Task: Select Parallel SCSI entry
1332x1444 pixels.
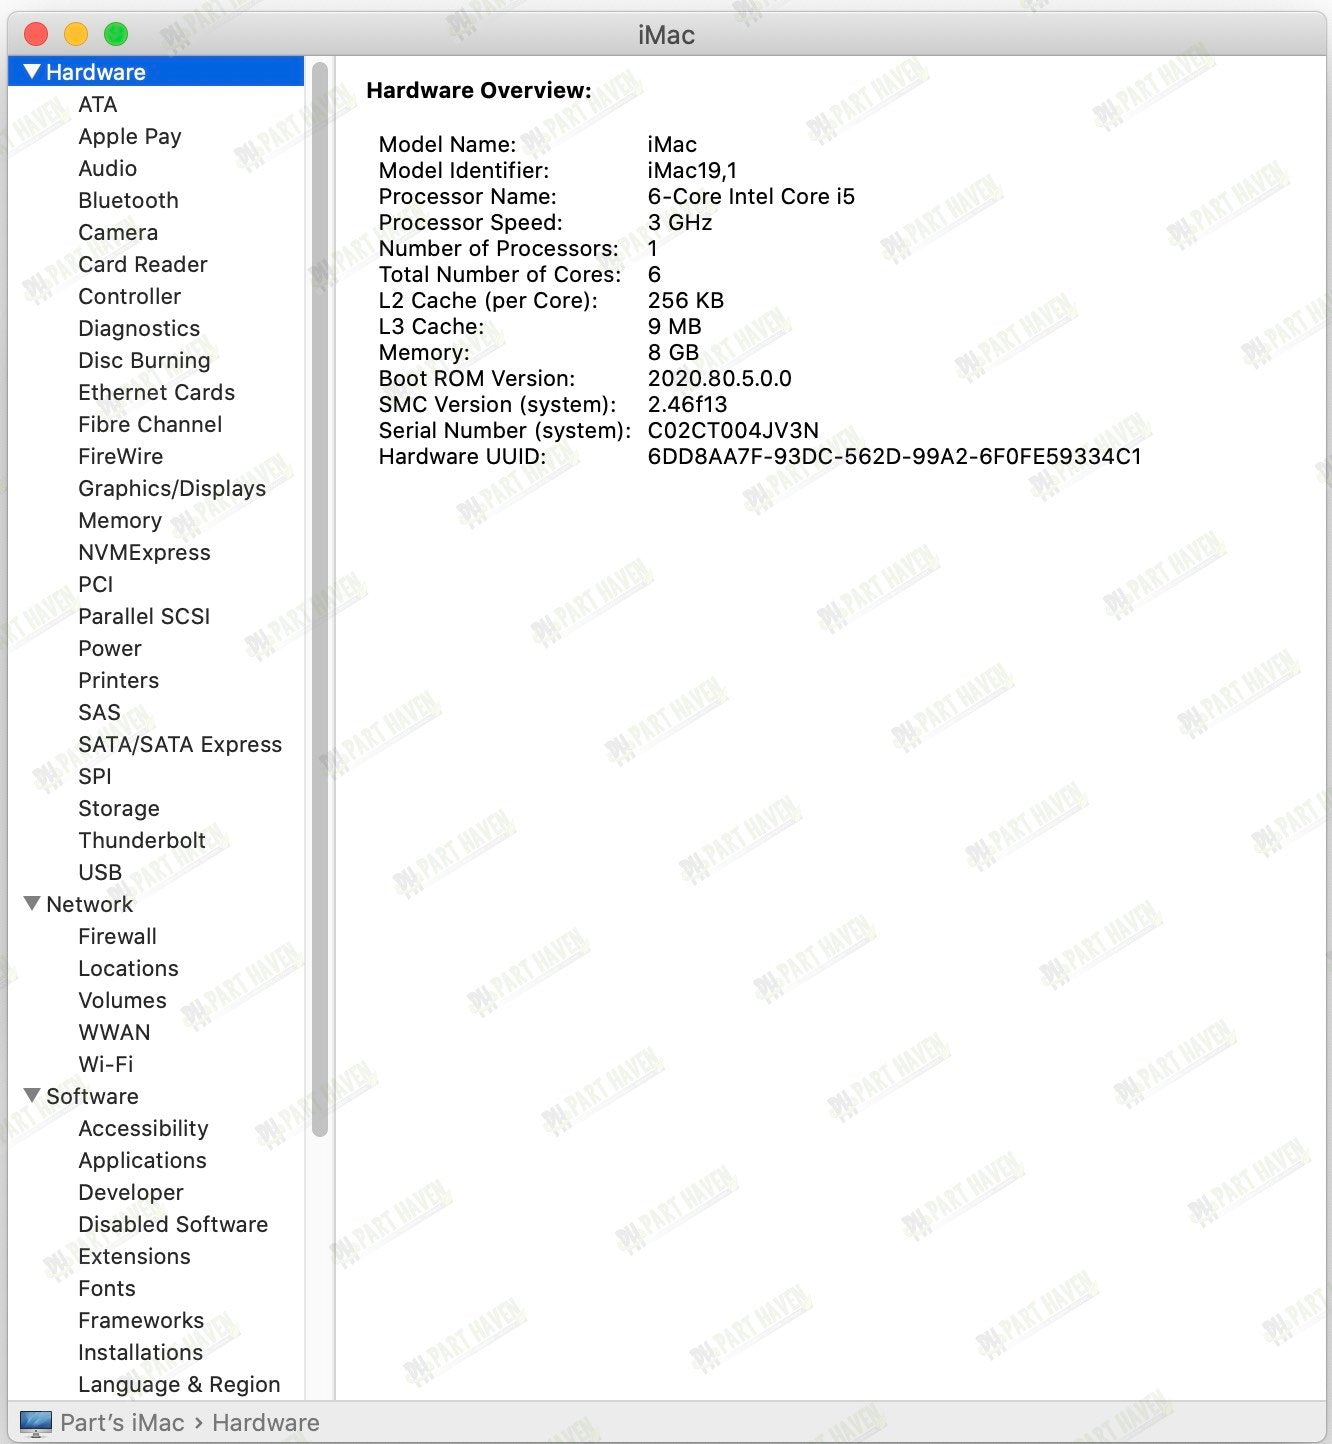Action: pyautogui.click(x=144, y=616)
